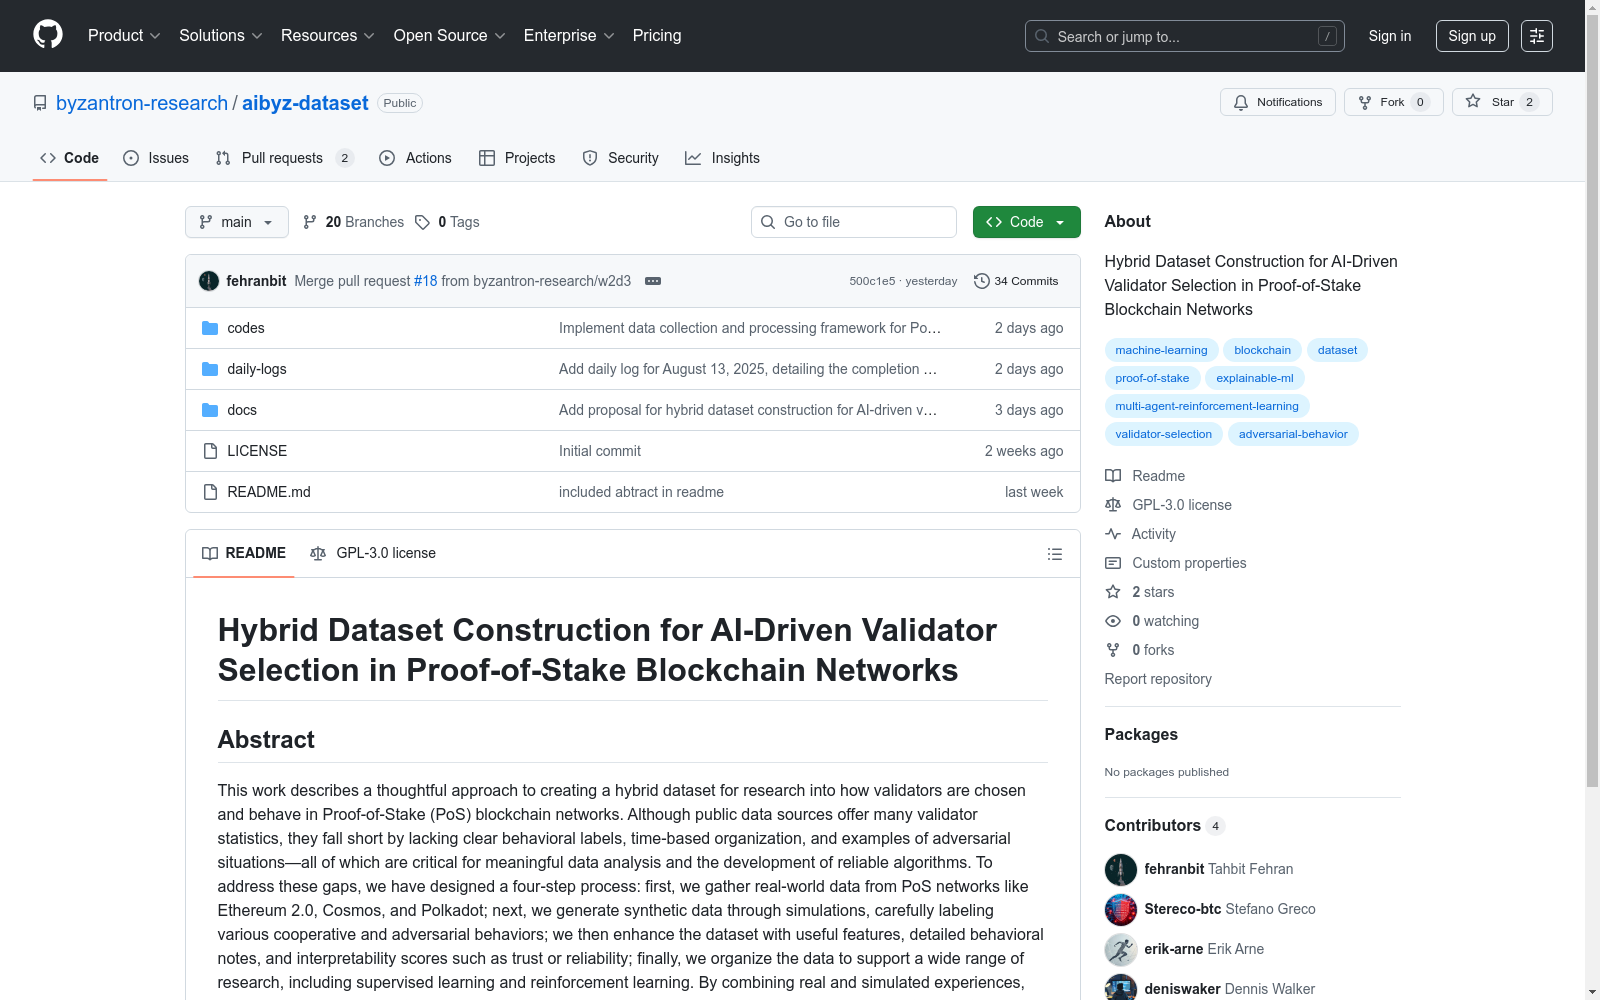Open the LICENSE file

tap(257, 451)
